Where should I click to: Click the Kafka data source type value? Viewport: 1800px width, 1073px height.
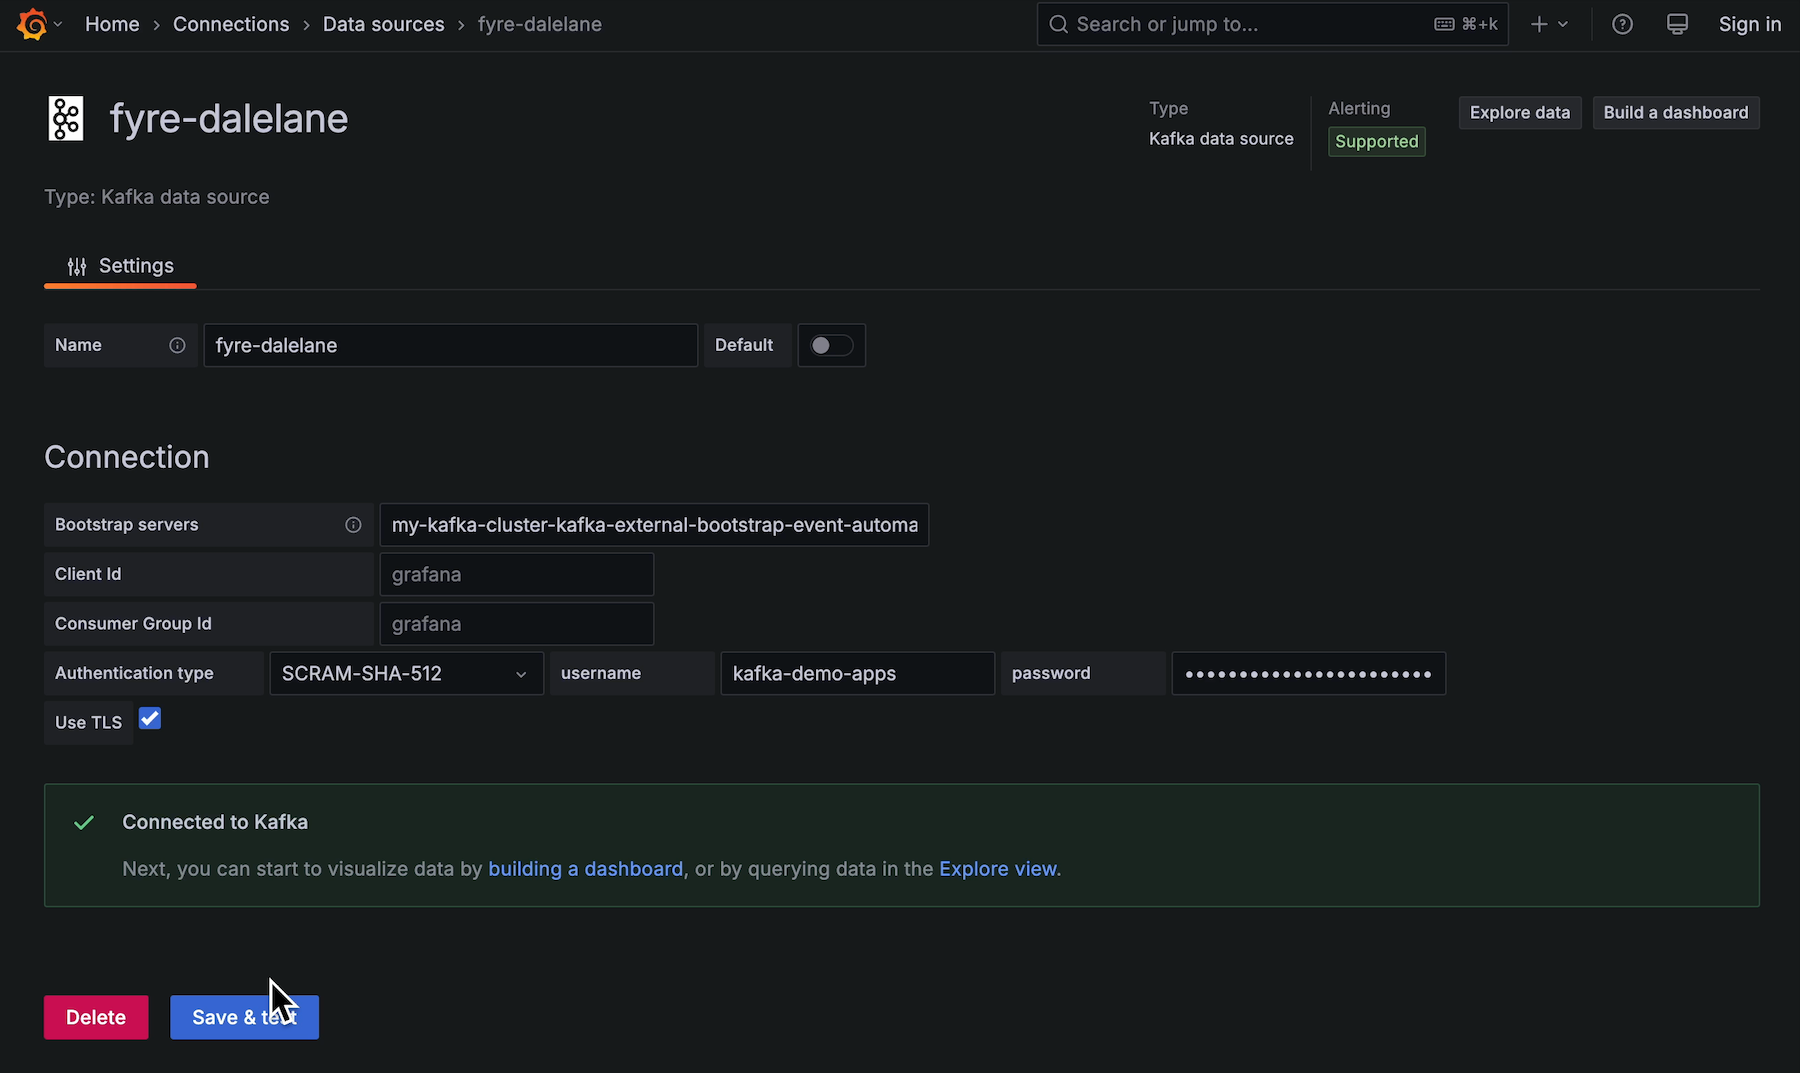tap(1221, 139)
